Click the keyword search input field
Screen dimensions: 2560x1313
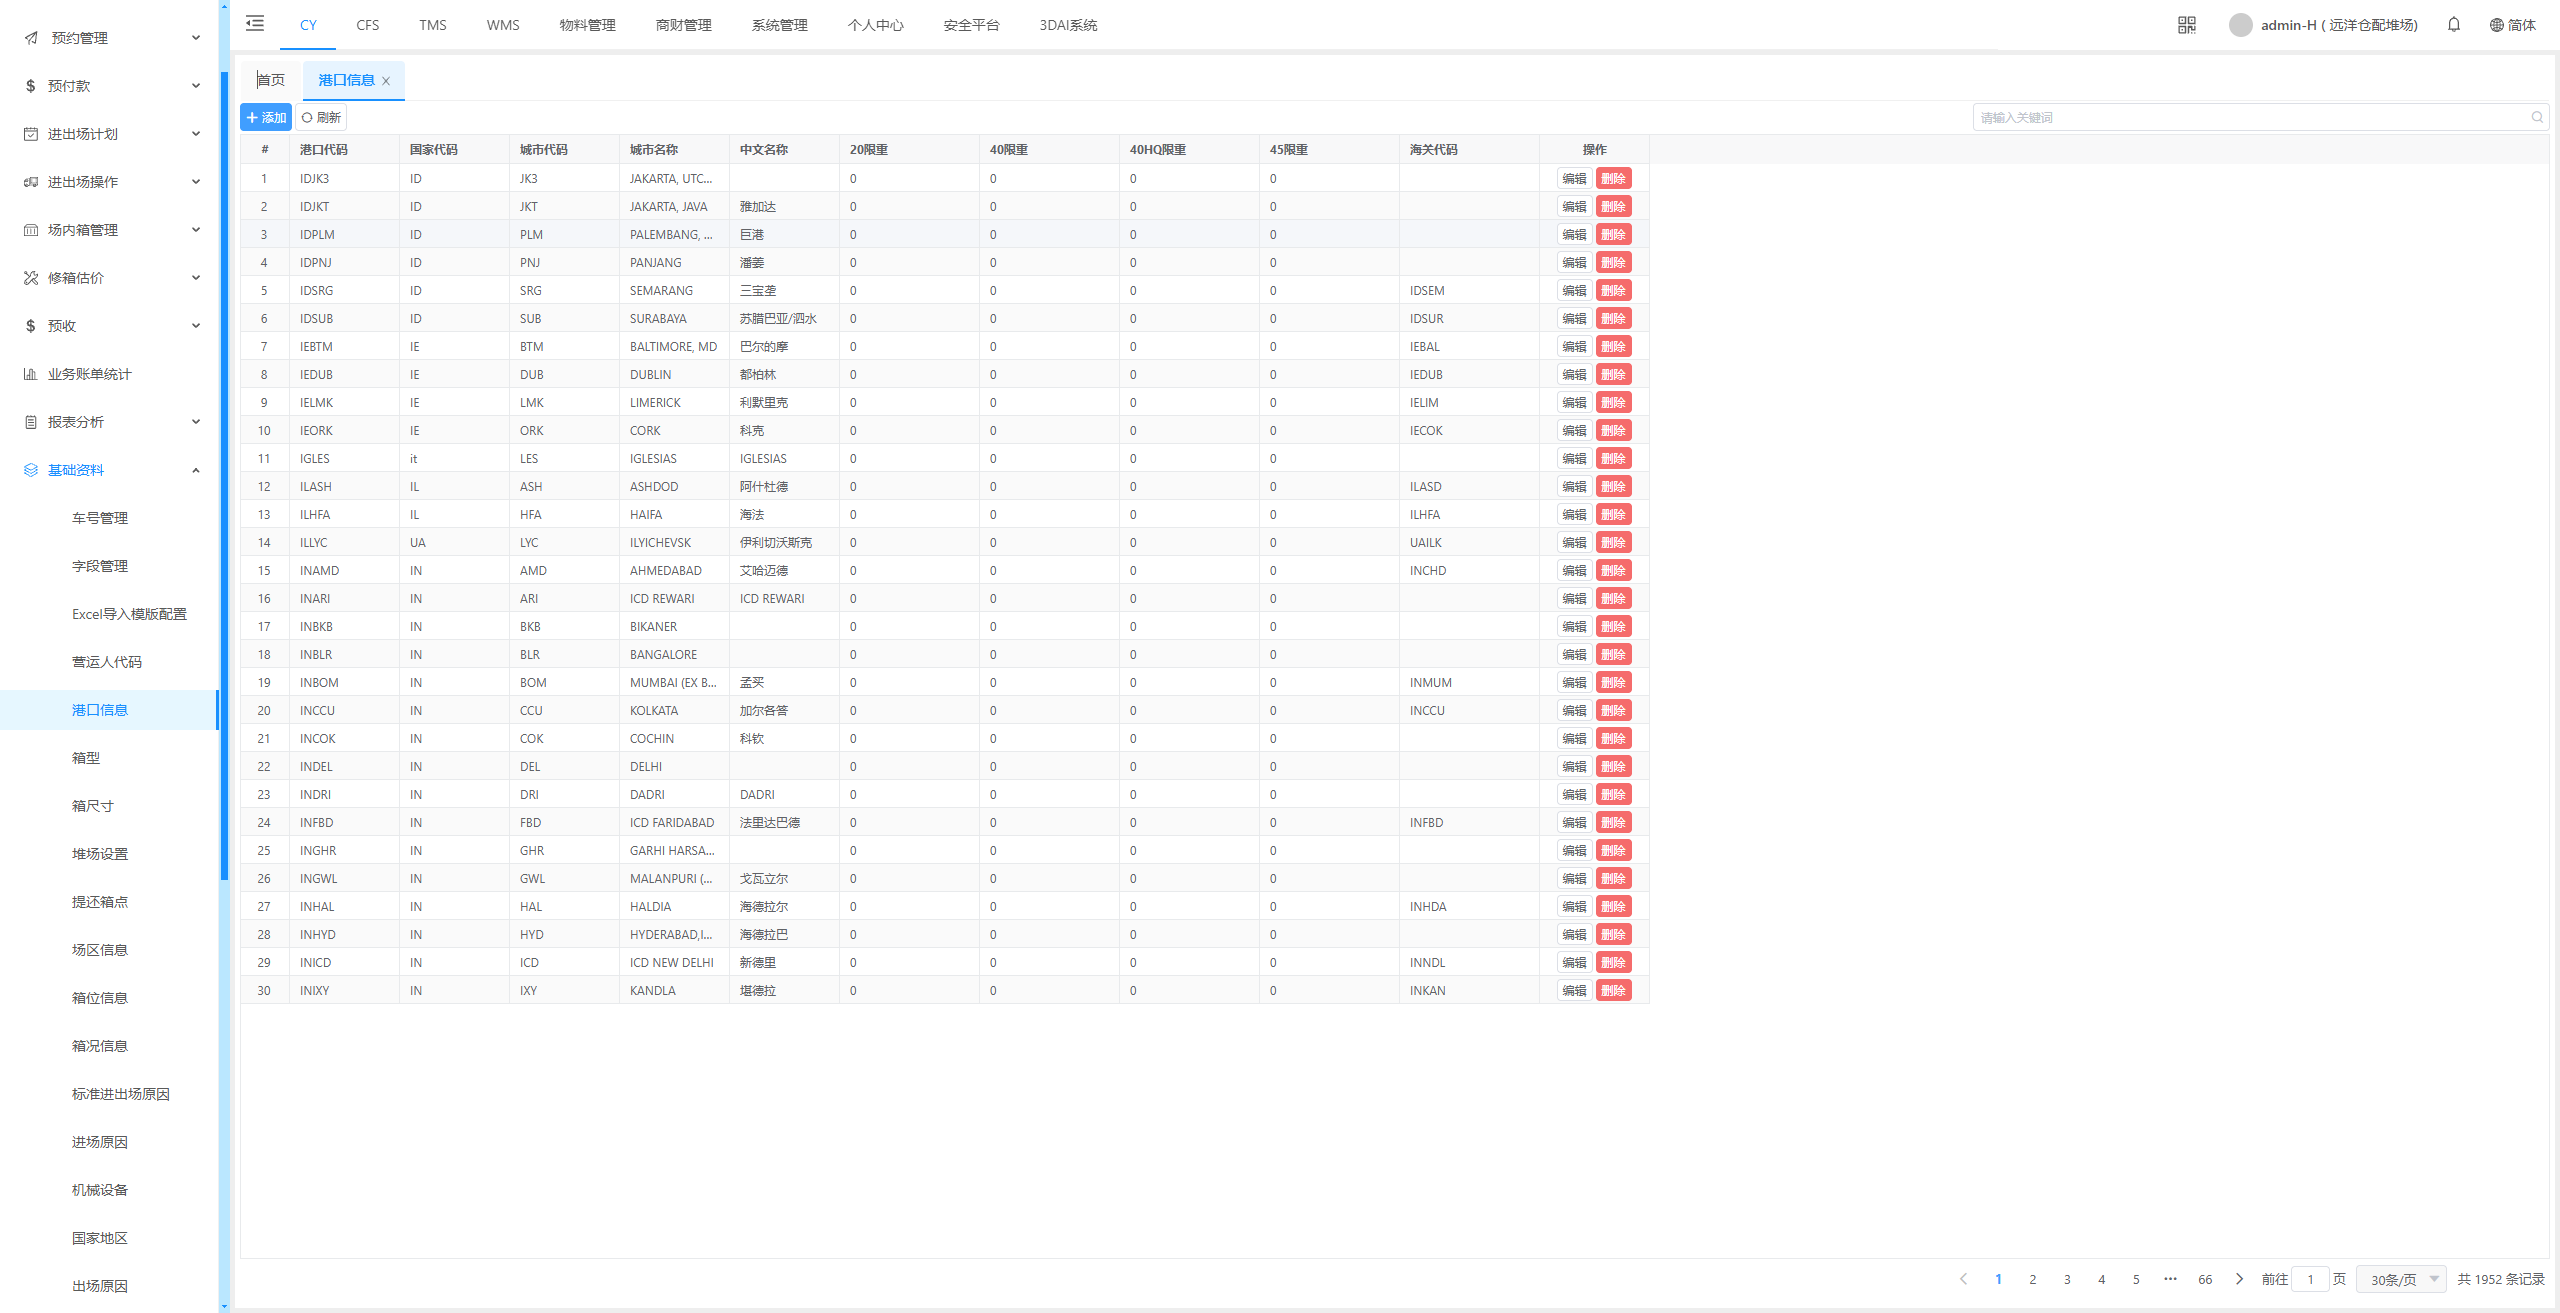point(2250,118)
